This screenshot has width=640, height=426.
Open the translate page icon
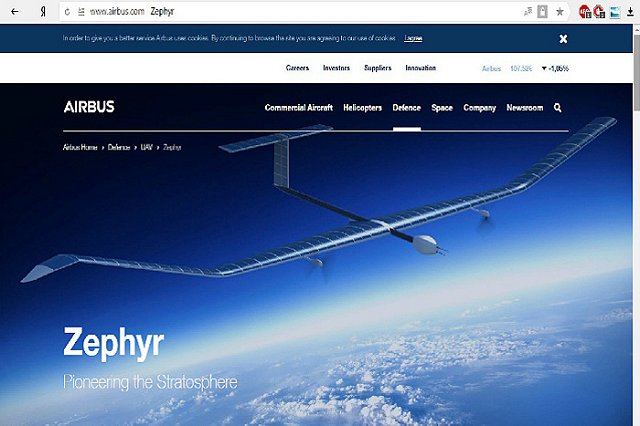[528, 11]
